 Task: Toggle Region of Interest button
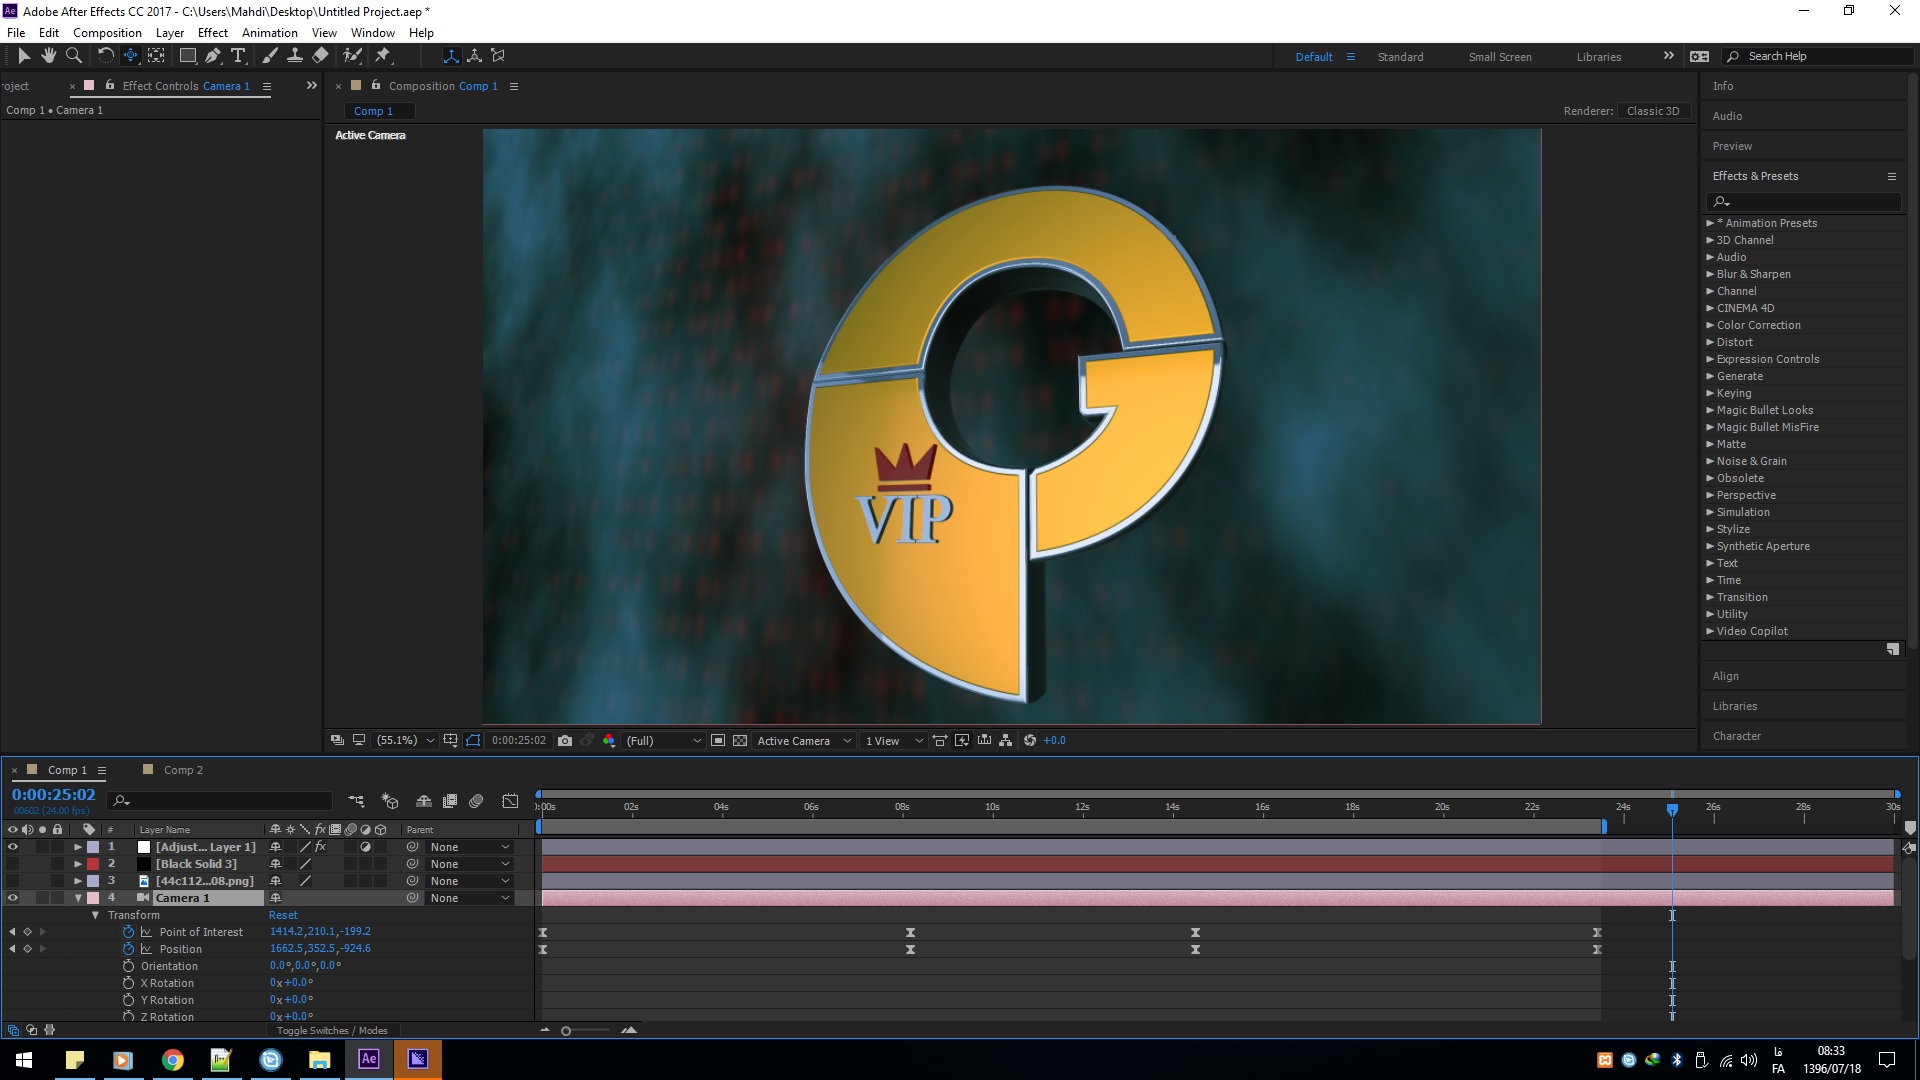(x=718, y=741)
